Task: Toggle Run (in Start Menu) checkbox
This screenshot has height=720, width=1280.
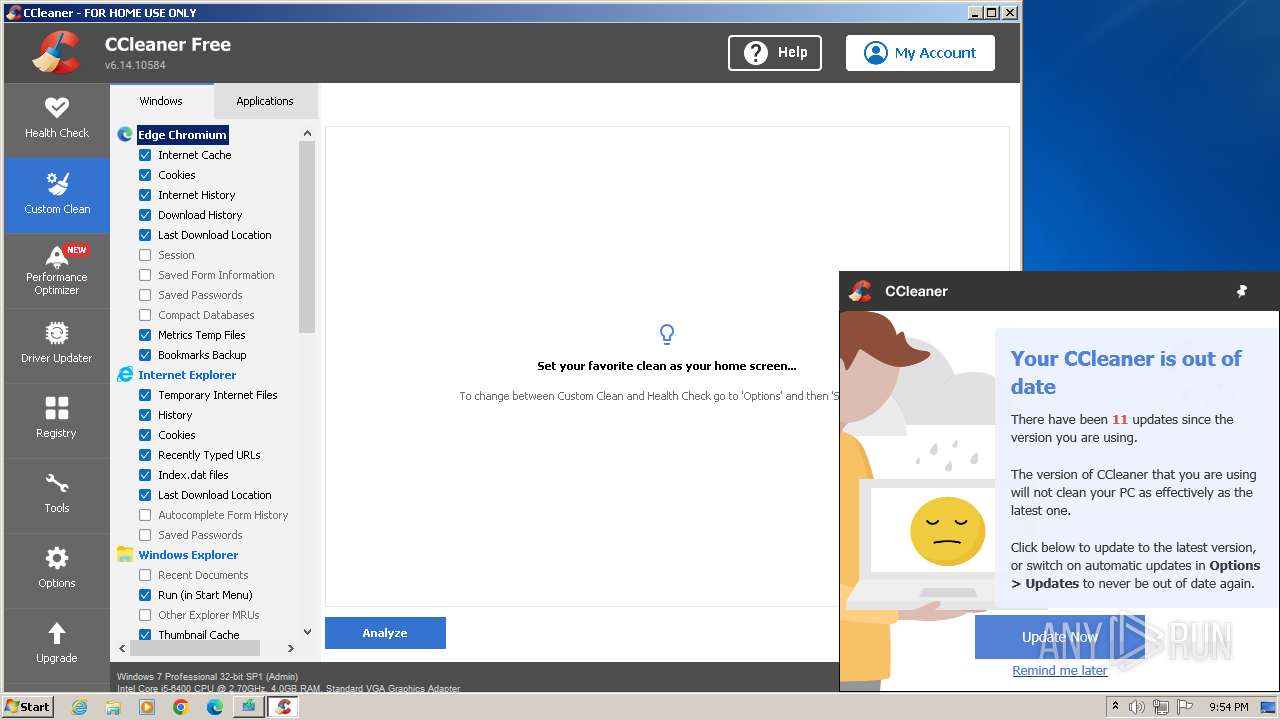Action: tap(145, 595)
